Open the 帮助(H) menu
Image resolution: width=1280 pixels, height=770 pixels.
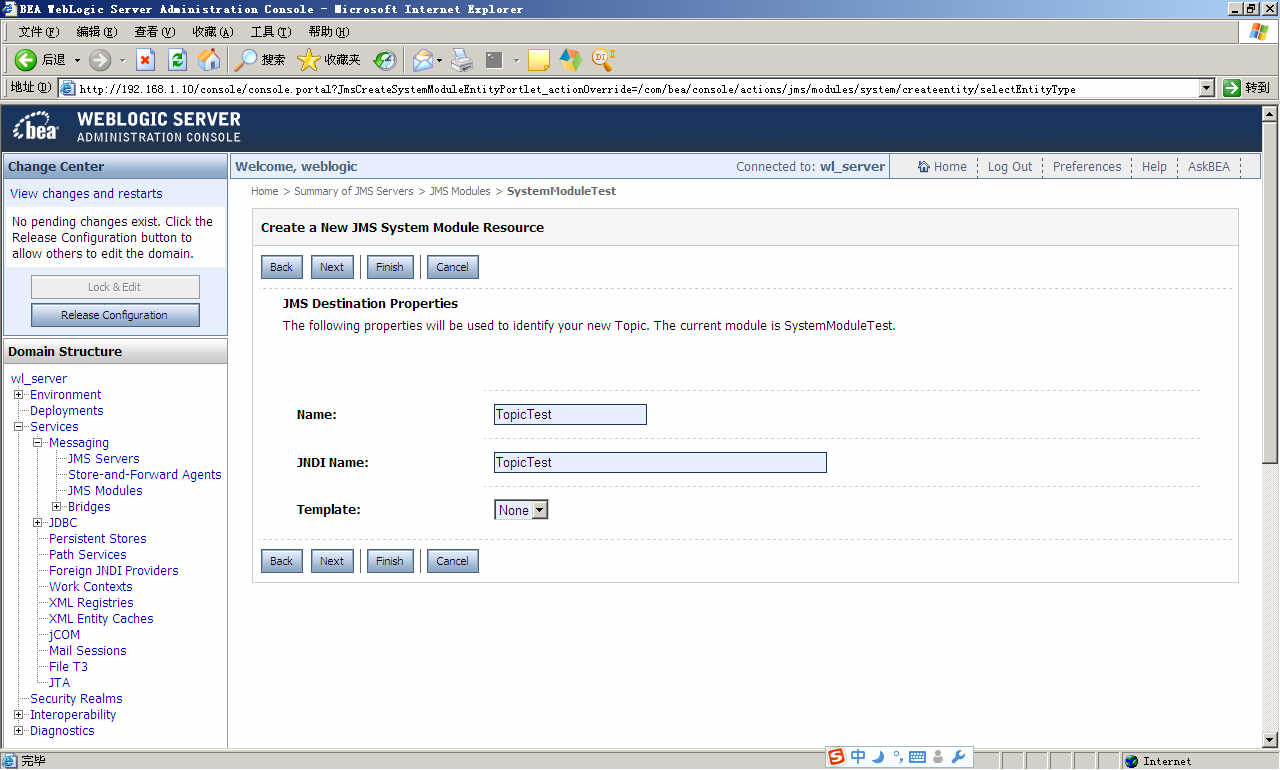coord(329,32)
